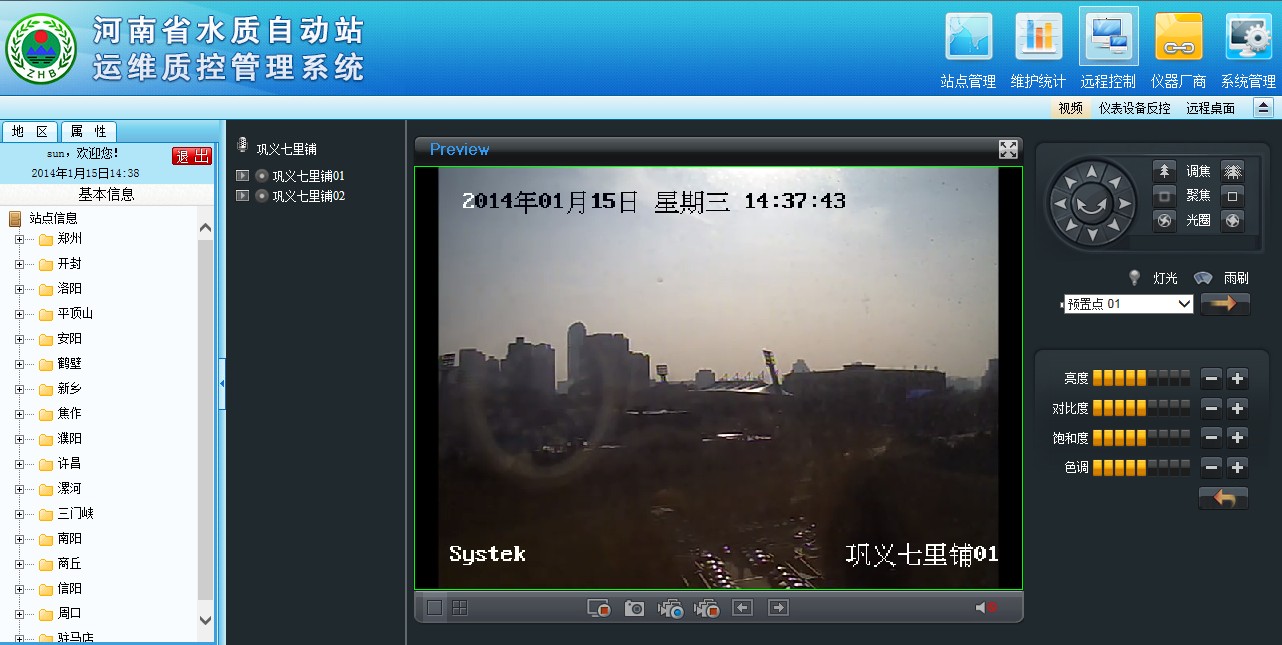
Task: Expand the 安阳 tree node
Action: click(x=19, y=339)
